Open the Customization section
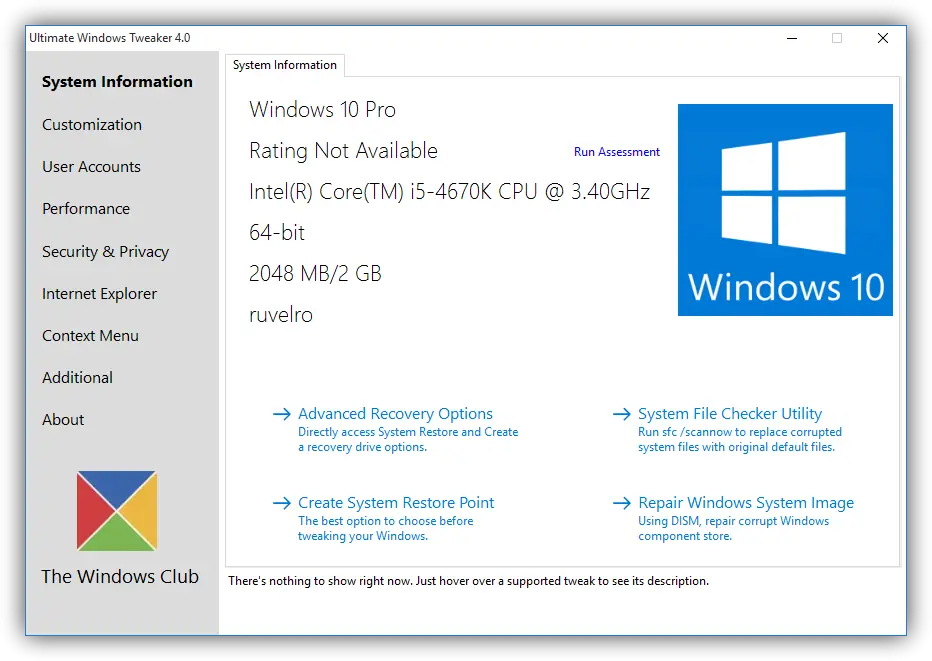 point(92,125)
